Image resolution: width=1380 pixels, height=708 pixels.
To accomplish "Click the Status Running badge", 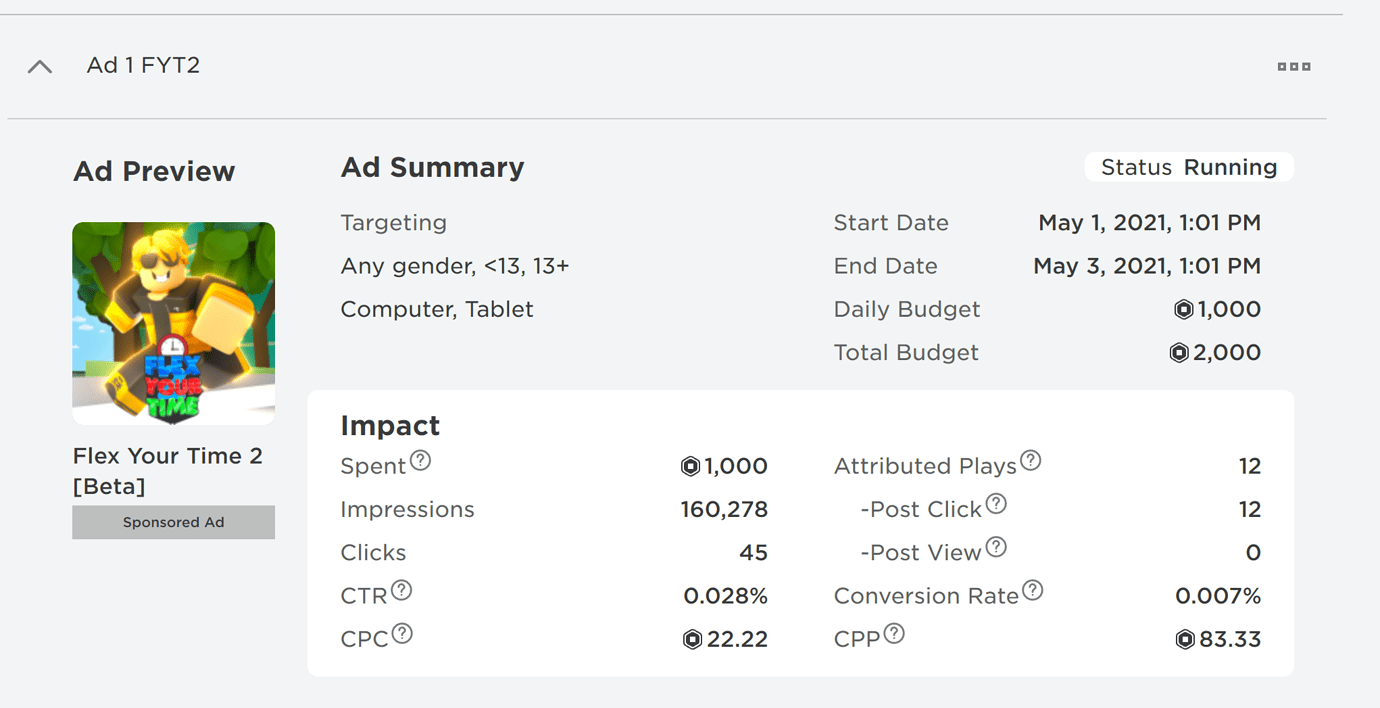I will coord(1189,167).
